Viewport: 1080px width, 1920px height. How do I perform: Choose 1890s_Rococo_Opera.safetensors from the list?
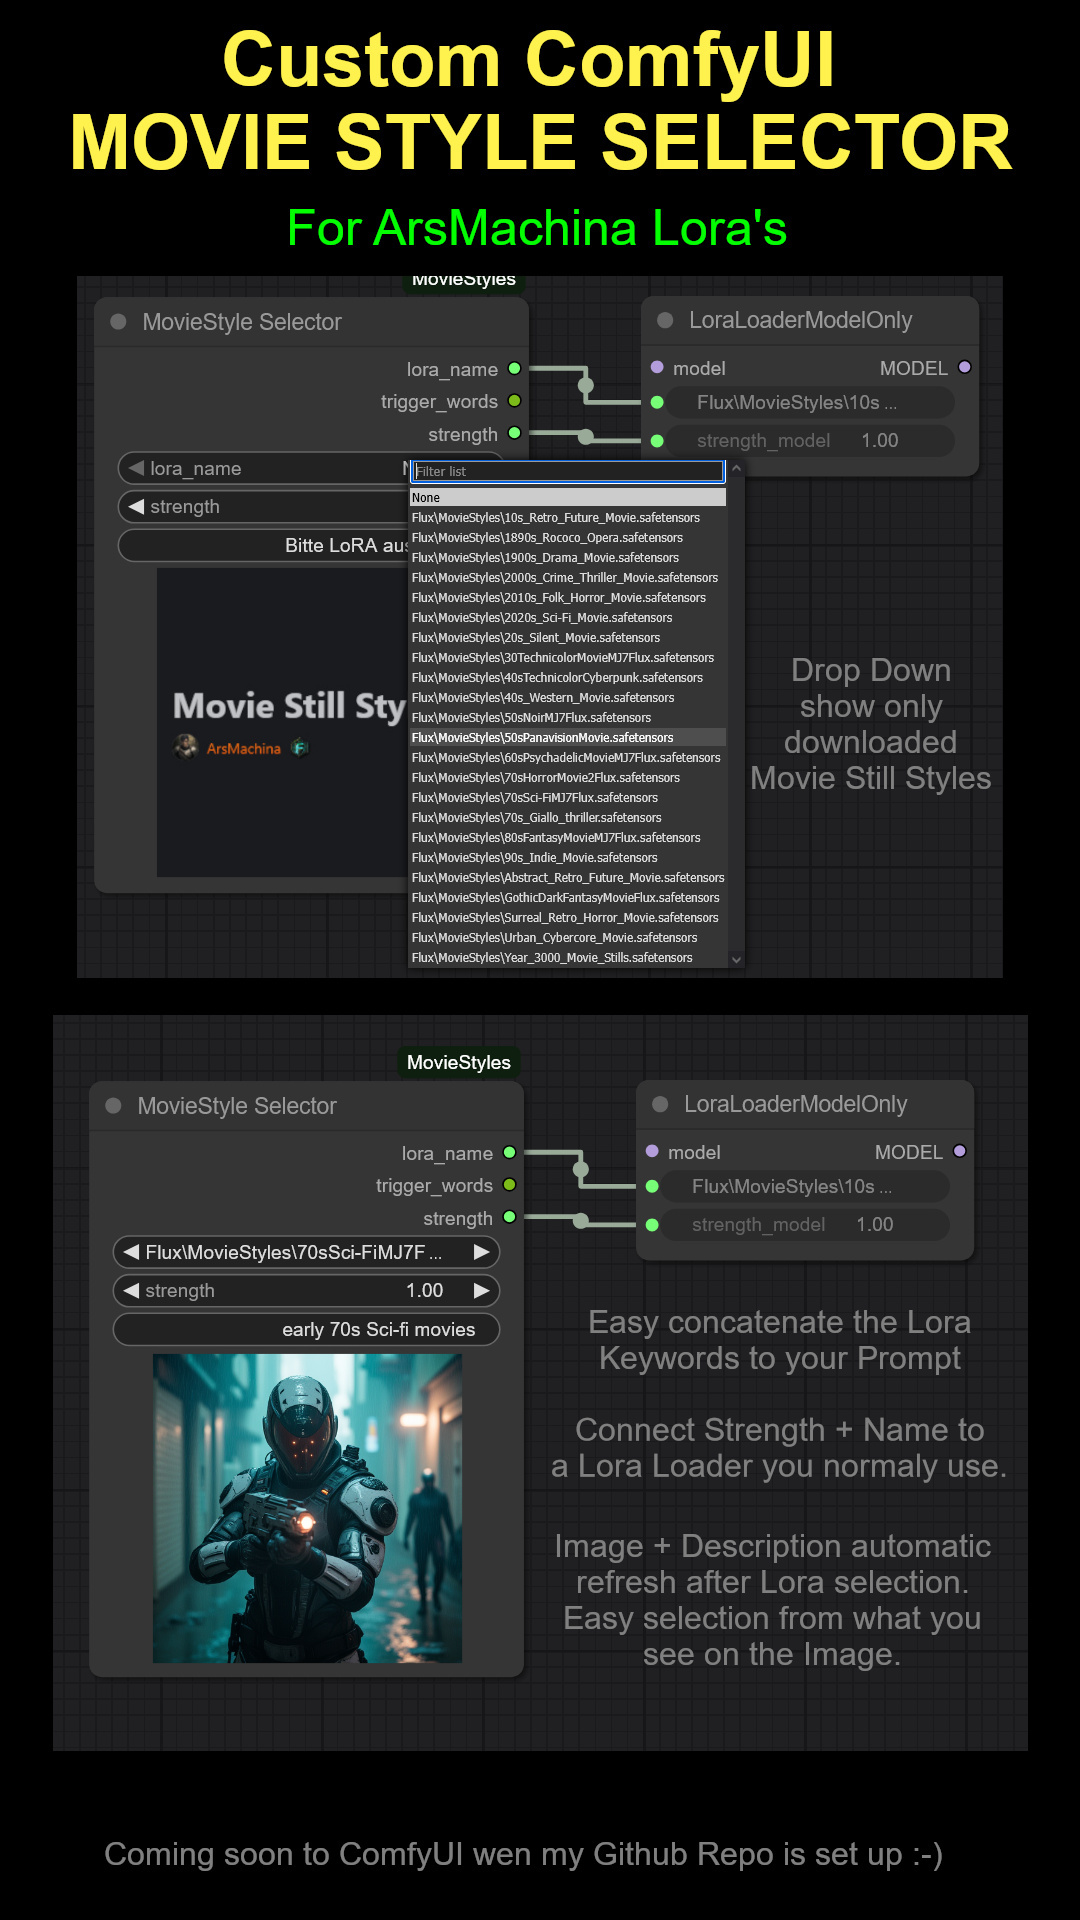(568, 537)
